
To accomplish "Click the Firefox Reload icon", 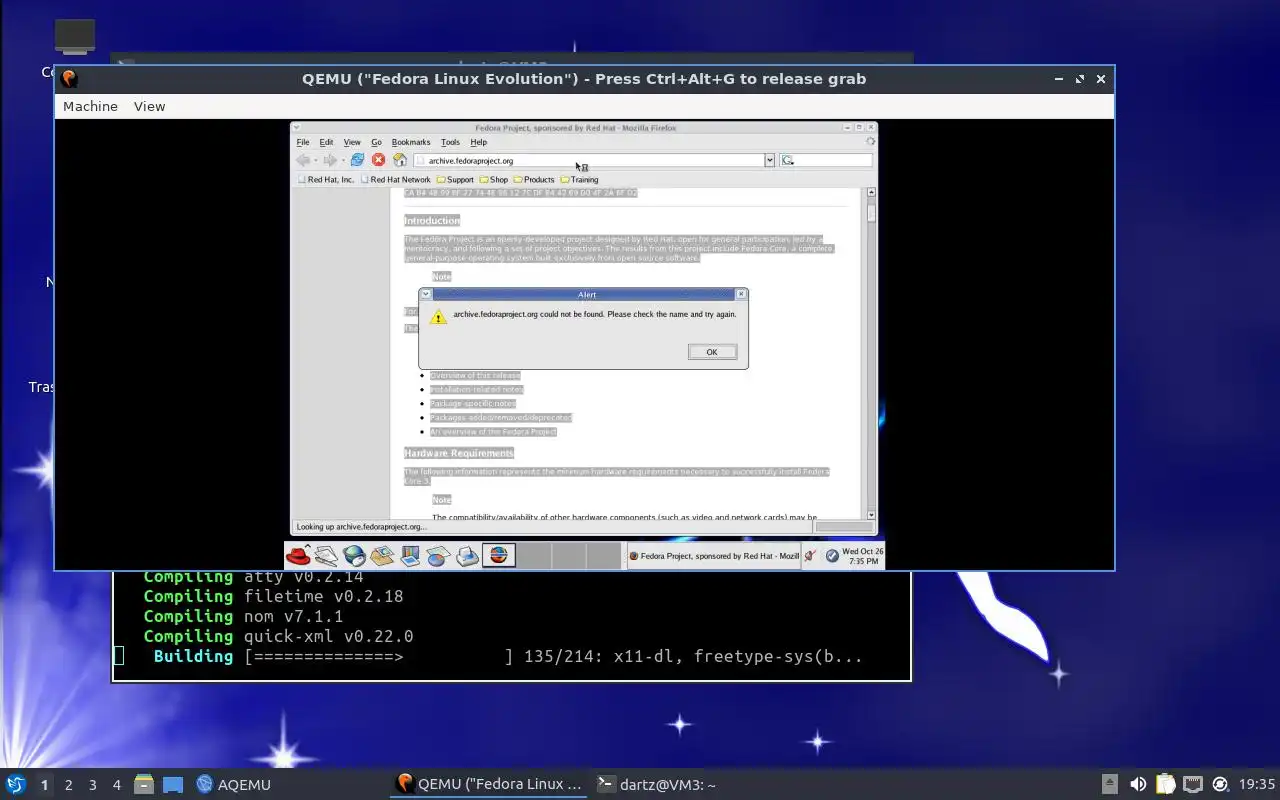I will [x=357, y=160].
